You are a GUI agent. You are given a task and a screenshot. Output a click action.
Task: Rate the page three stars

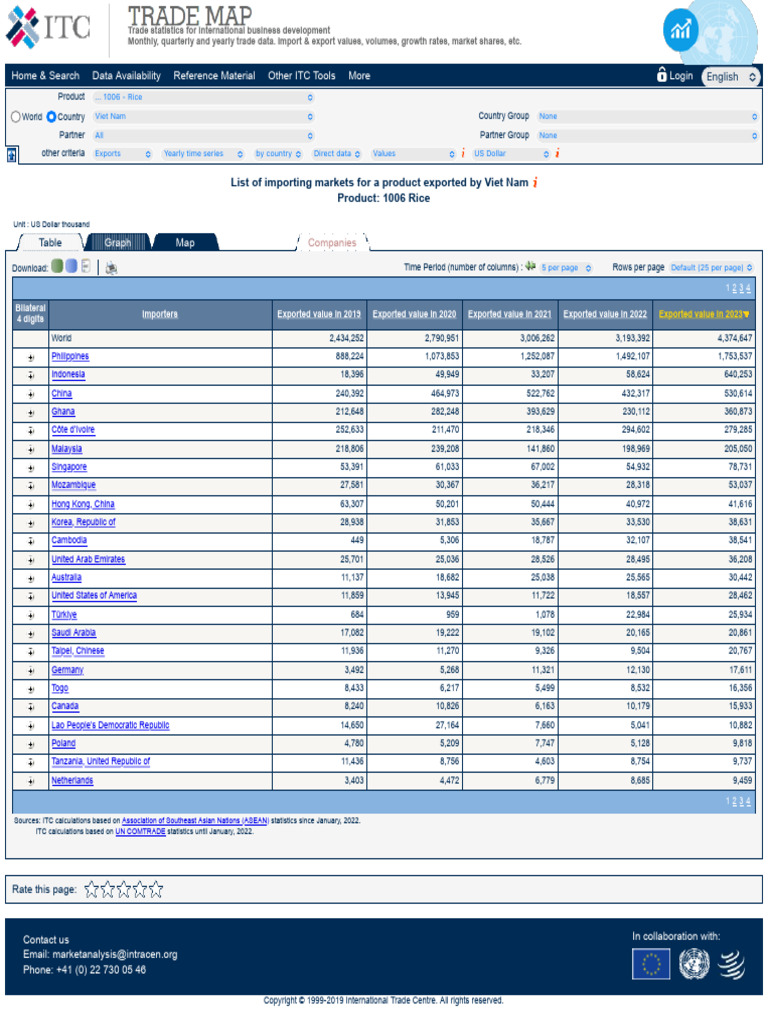tap(123, 889)
